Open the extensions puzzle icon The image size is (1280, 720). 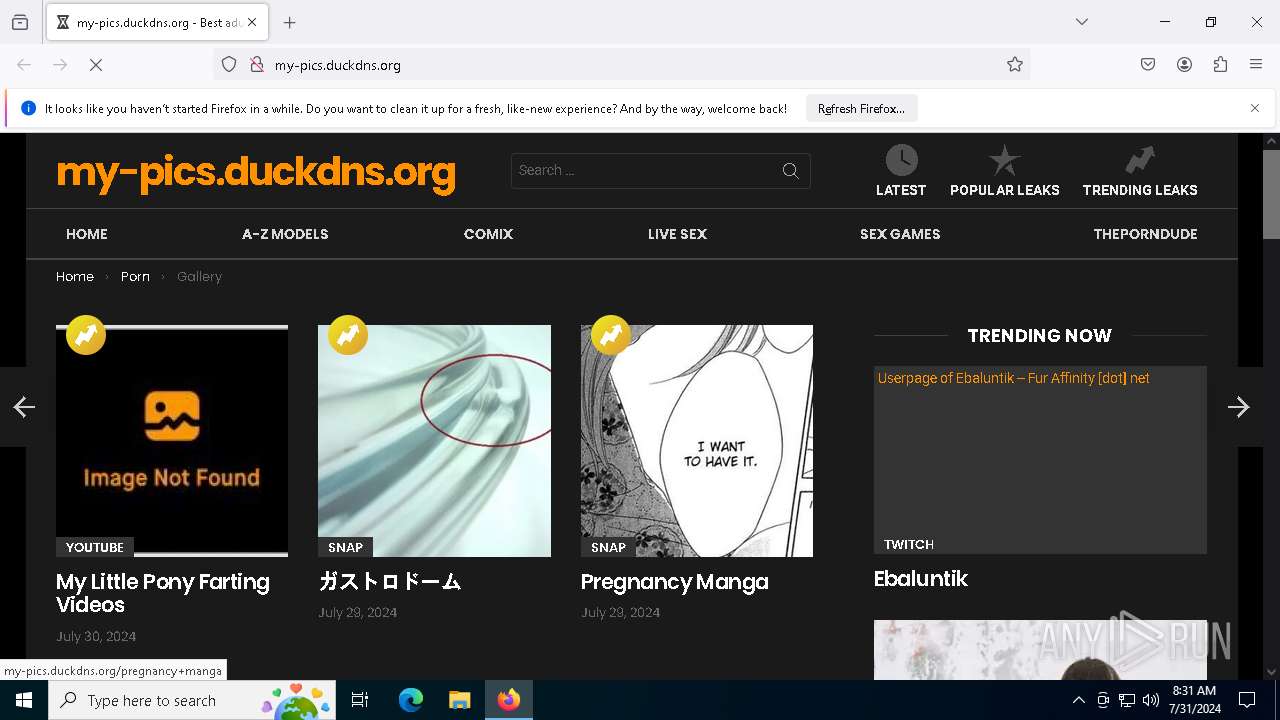pyautogui.click(x=1220, y=65)
